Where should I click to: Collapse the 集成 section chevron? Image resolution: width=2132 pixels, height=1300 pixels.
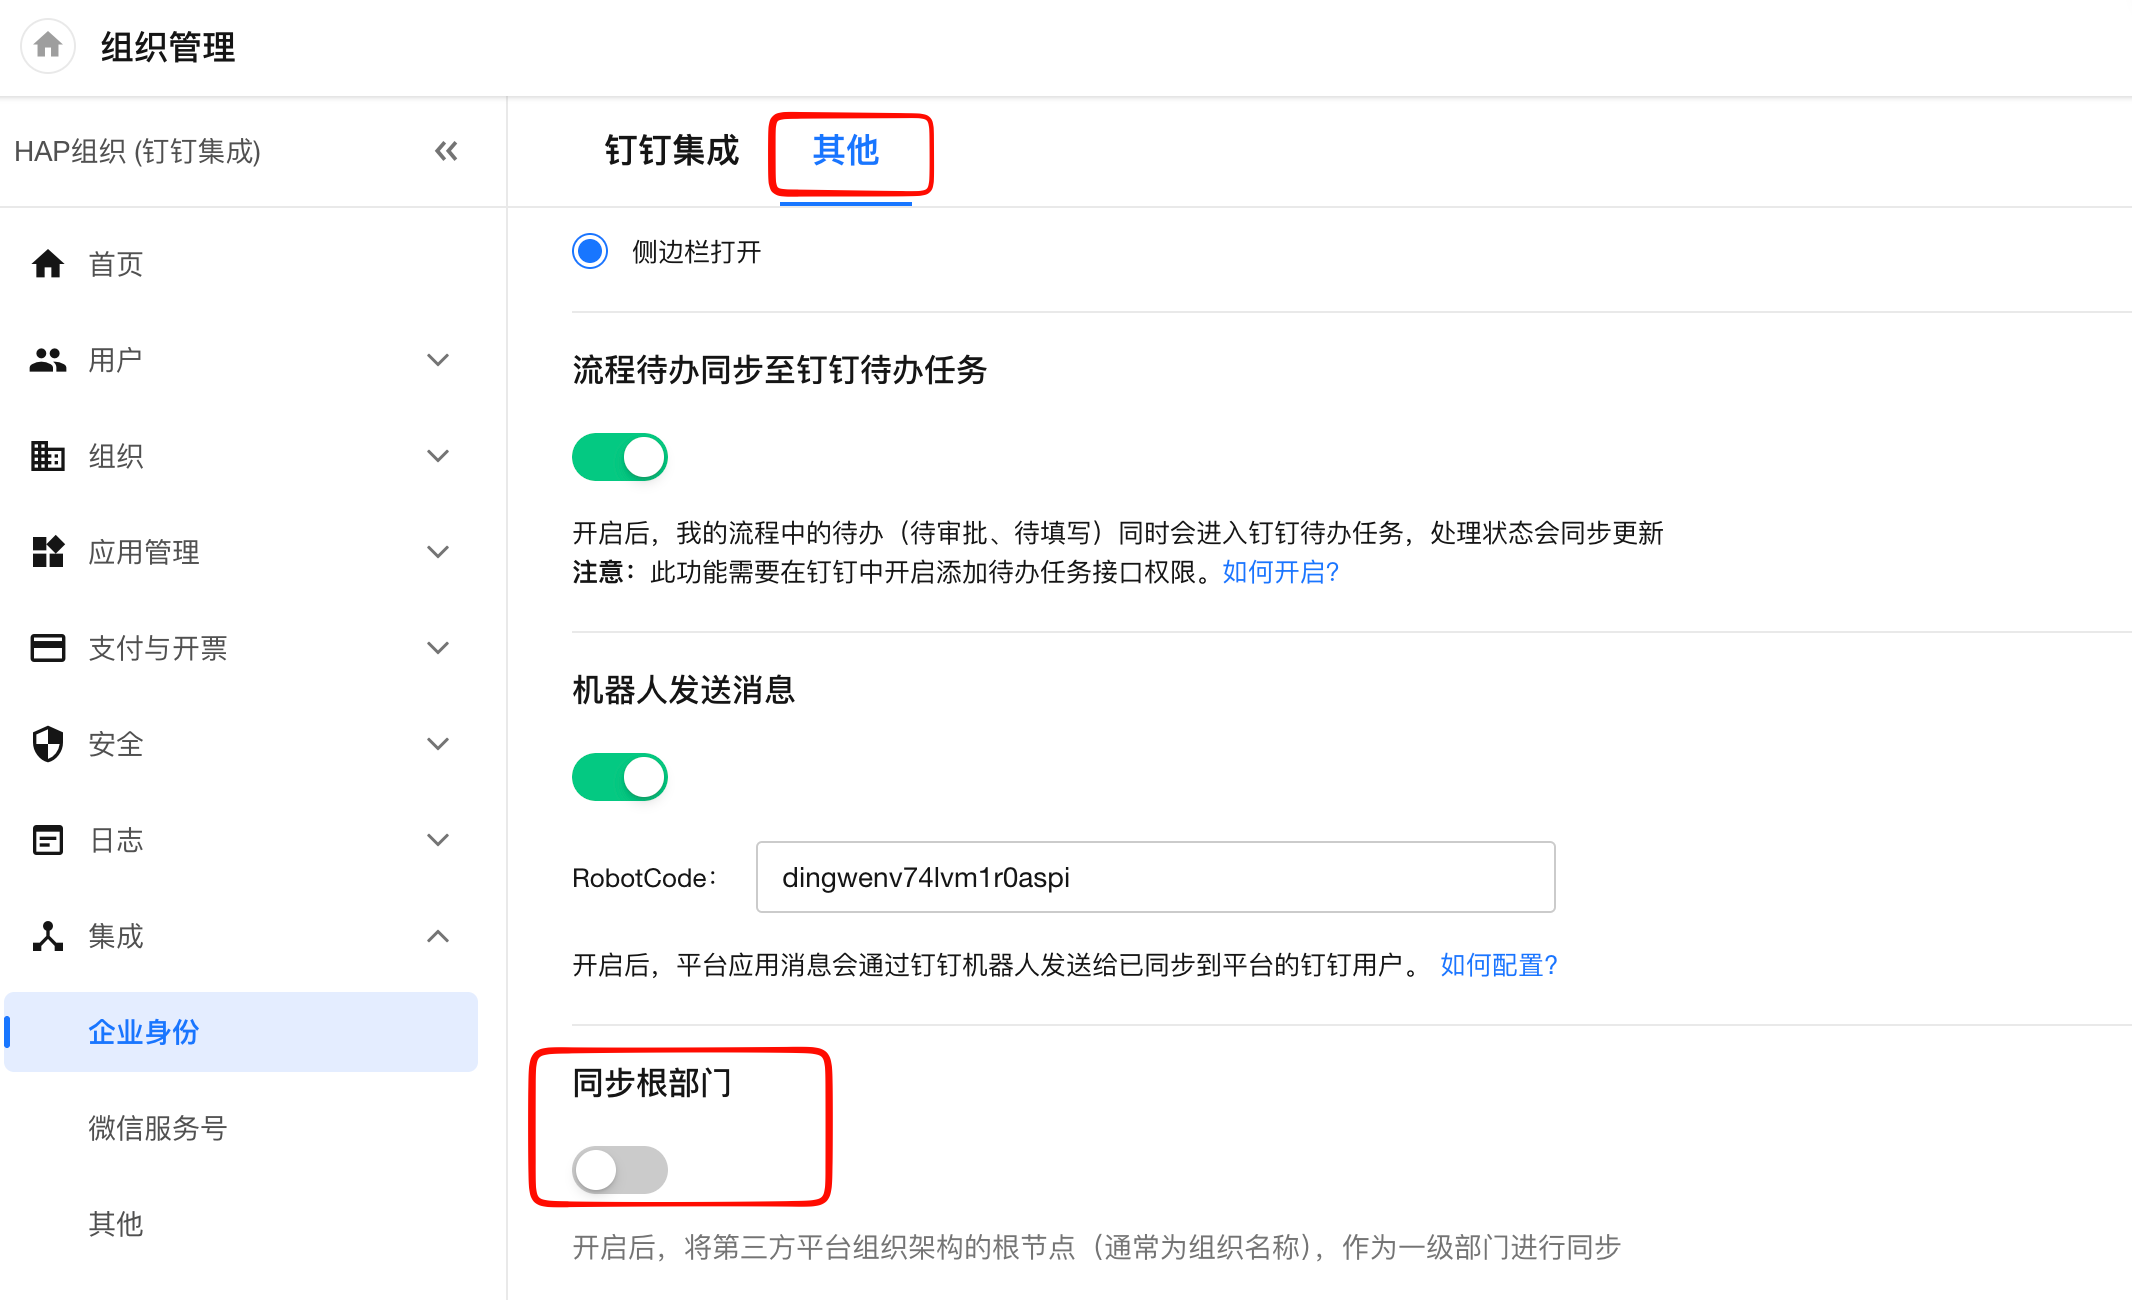click(438, 936)
